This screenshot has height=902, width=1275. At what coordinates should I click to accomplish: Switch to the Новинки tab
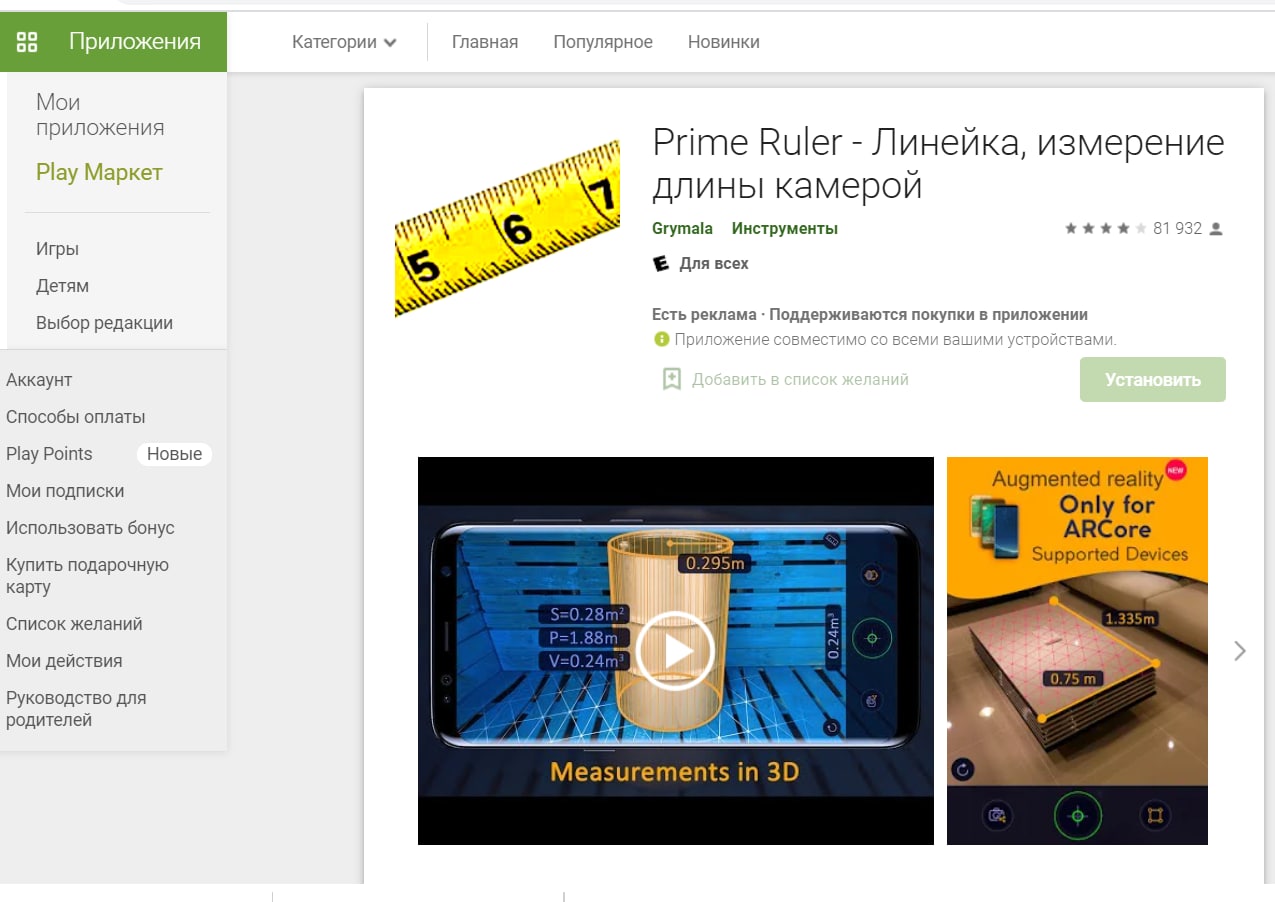tap(724, 42)
